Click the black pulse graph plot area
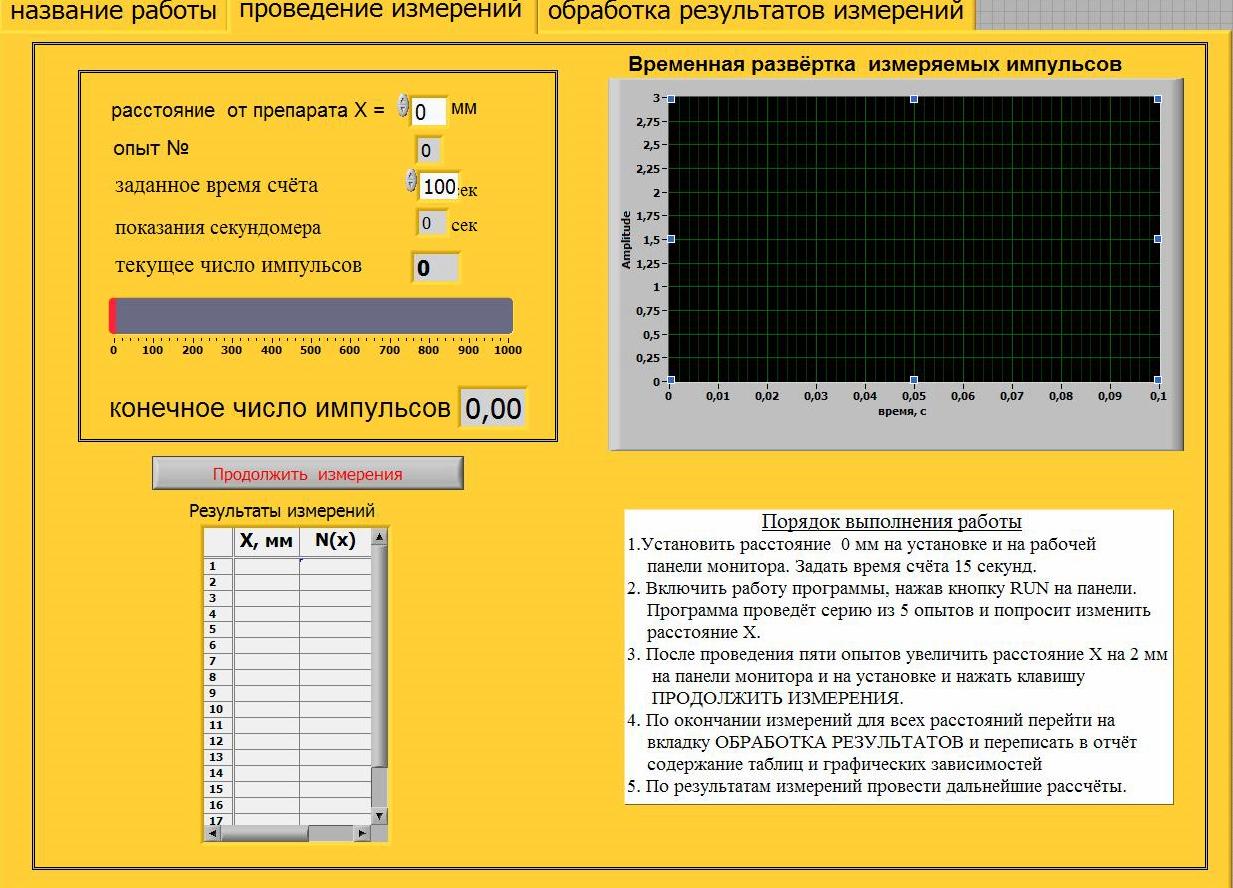Viewport: 1233px width, 888px height. pyautogui.click(x=914, y=239)
